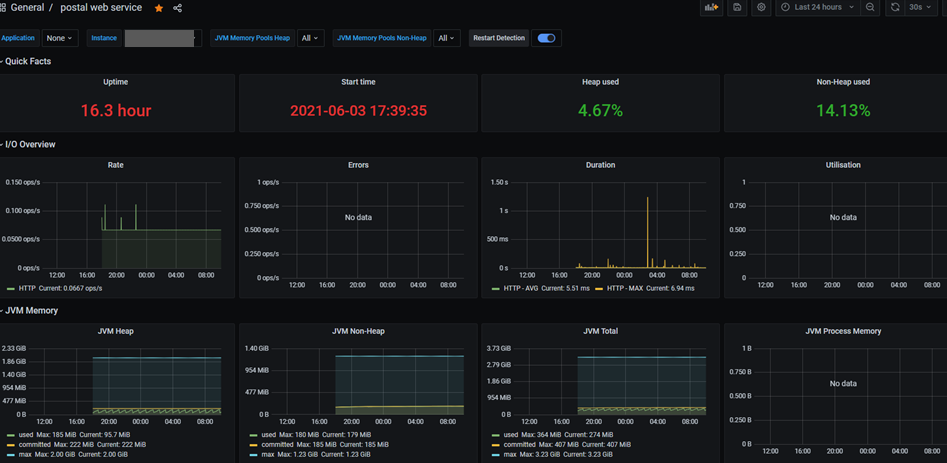Click the 16.3 hour uptime value
The width and height of the screenshot is (947, 463).
(x=116, y=110)
